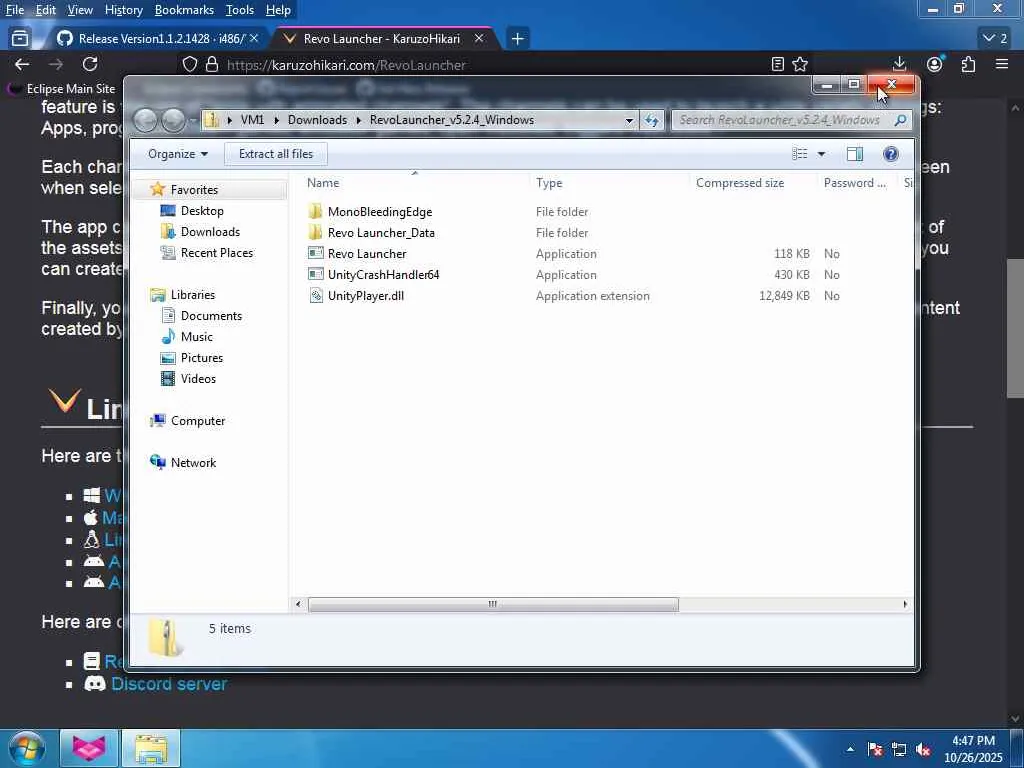1024x768 pixels.
Task: Open the Firefox View icon at tab strip left
Action: click(20, 39)
